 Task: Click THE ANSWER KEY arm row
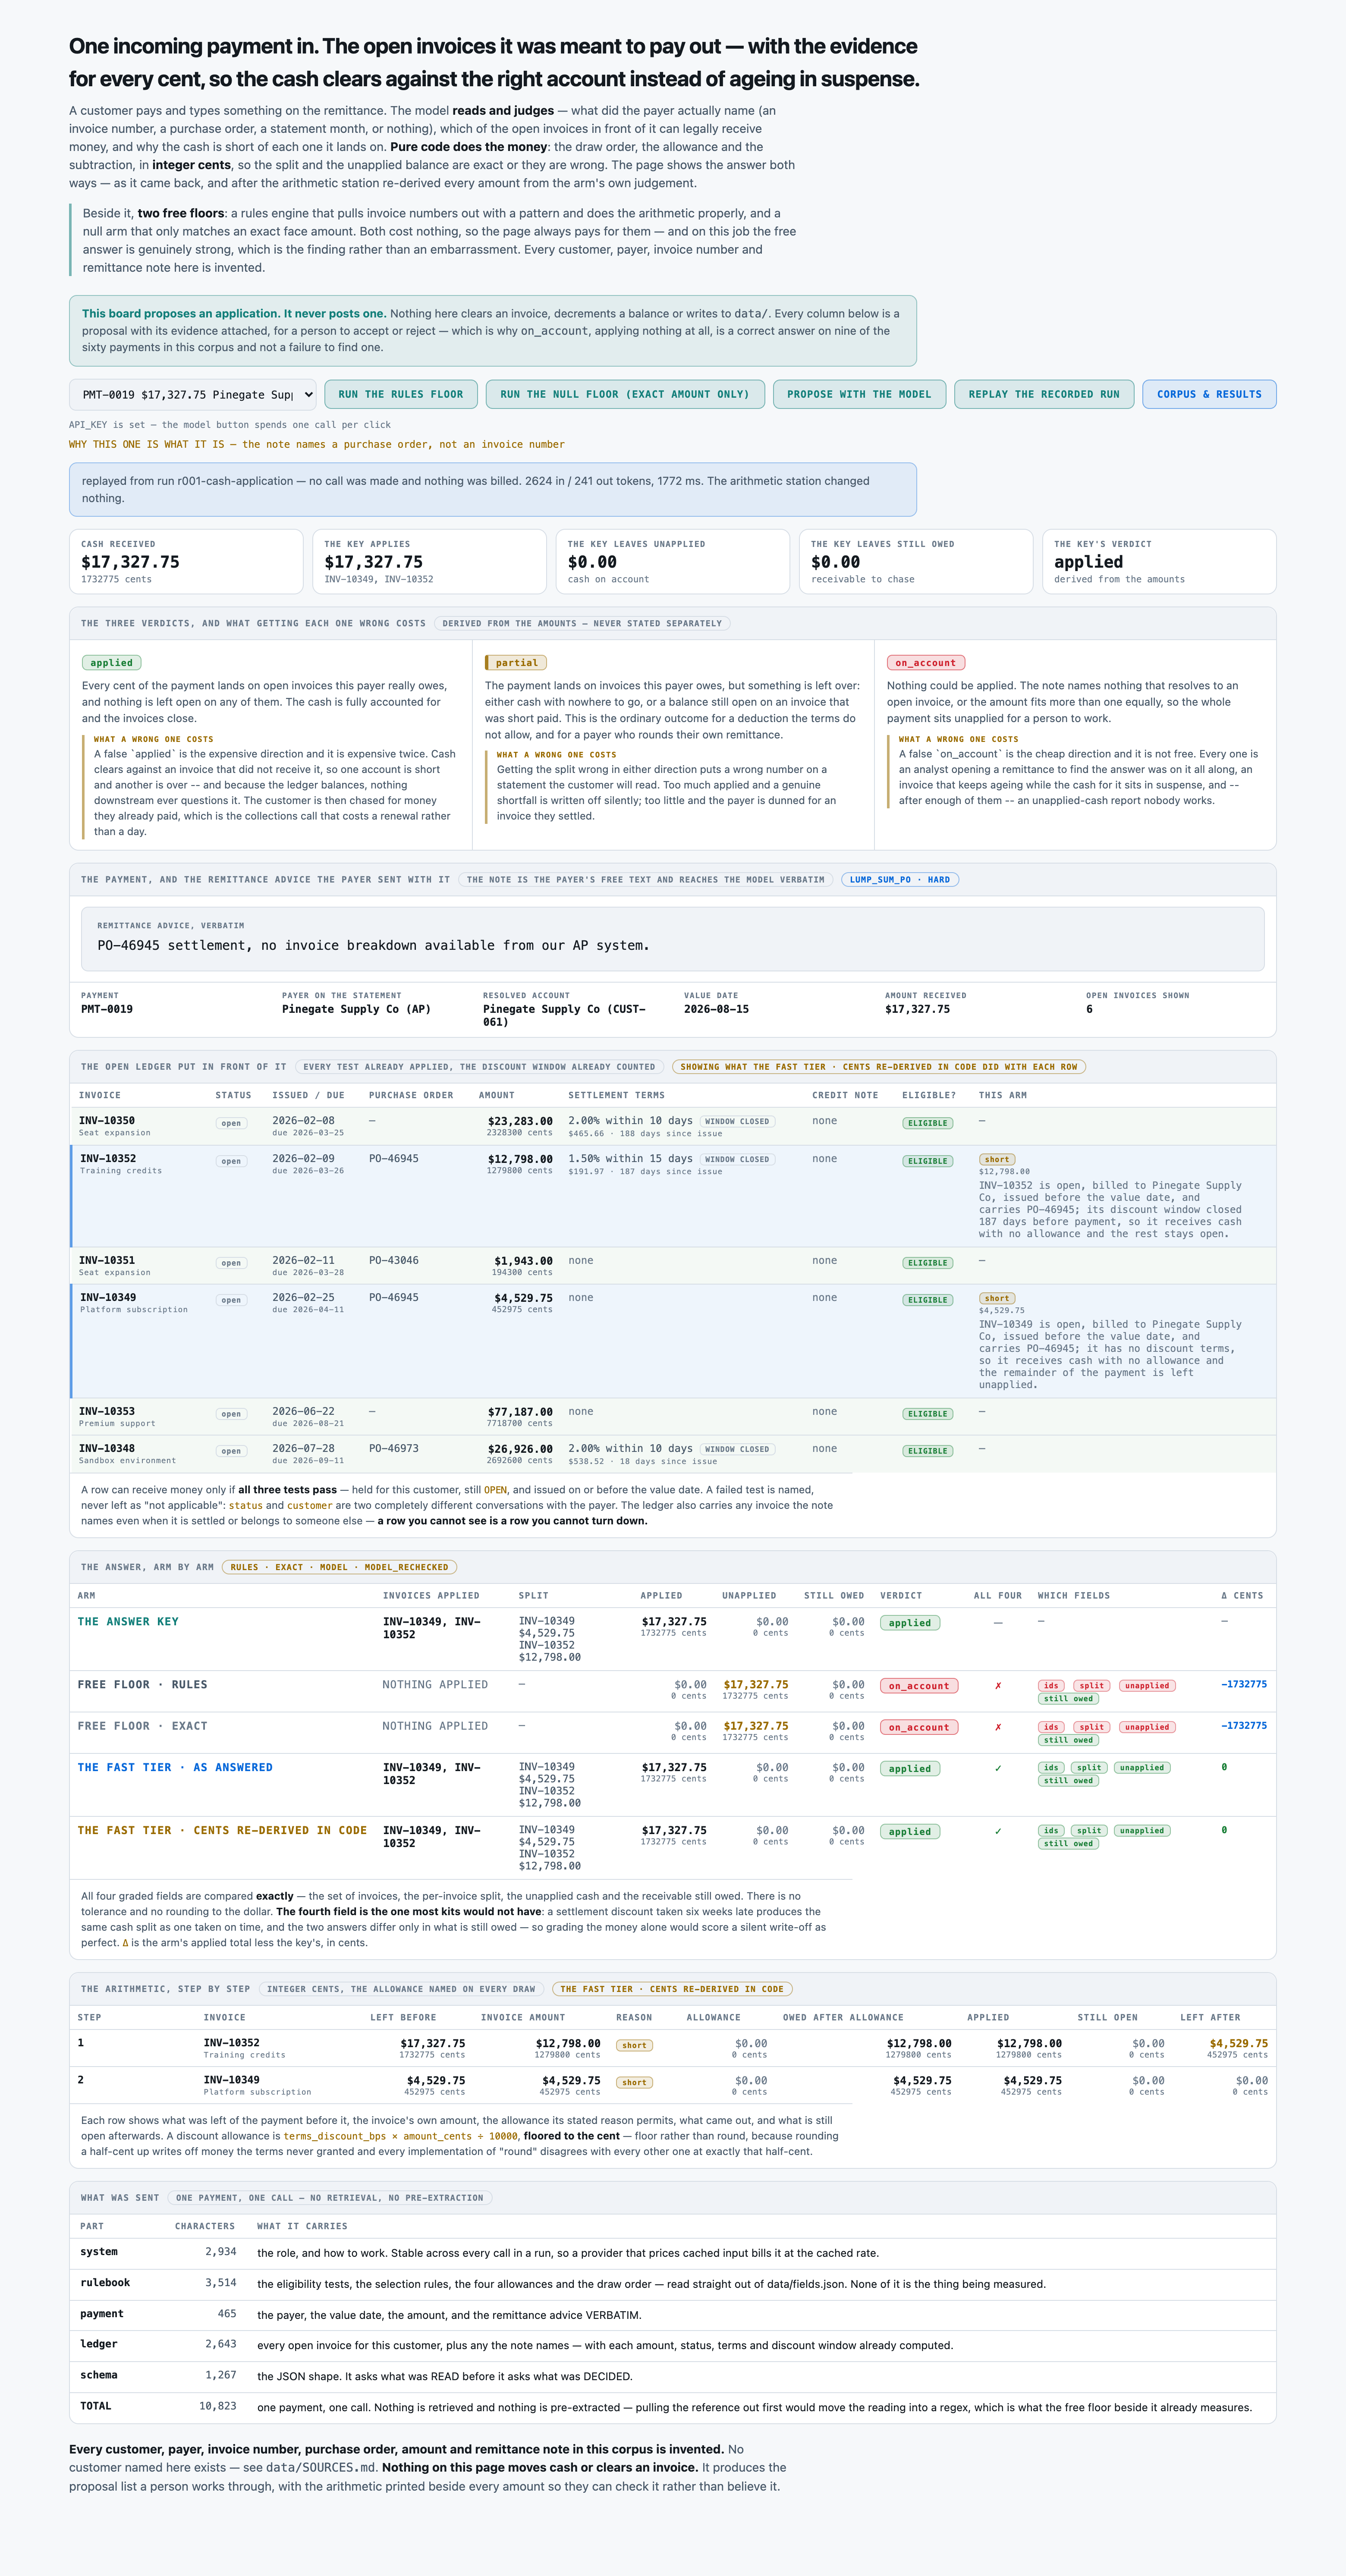(x=672, y=1639)
